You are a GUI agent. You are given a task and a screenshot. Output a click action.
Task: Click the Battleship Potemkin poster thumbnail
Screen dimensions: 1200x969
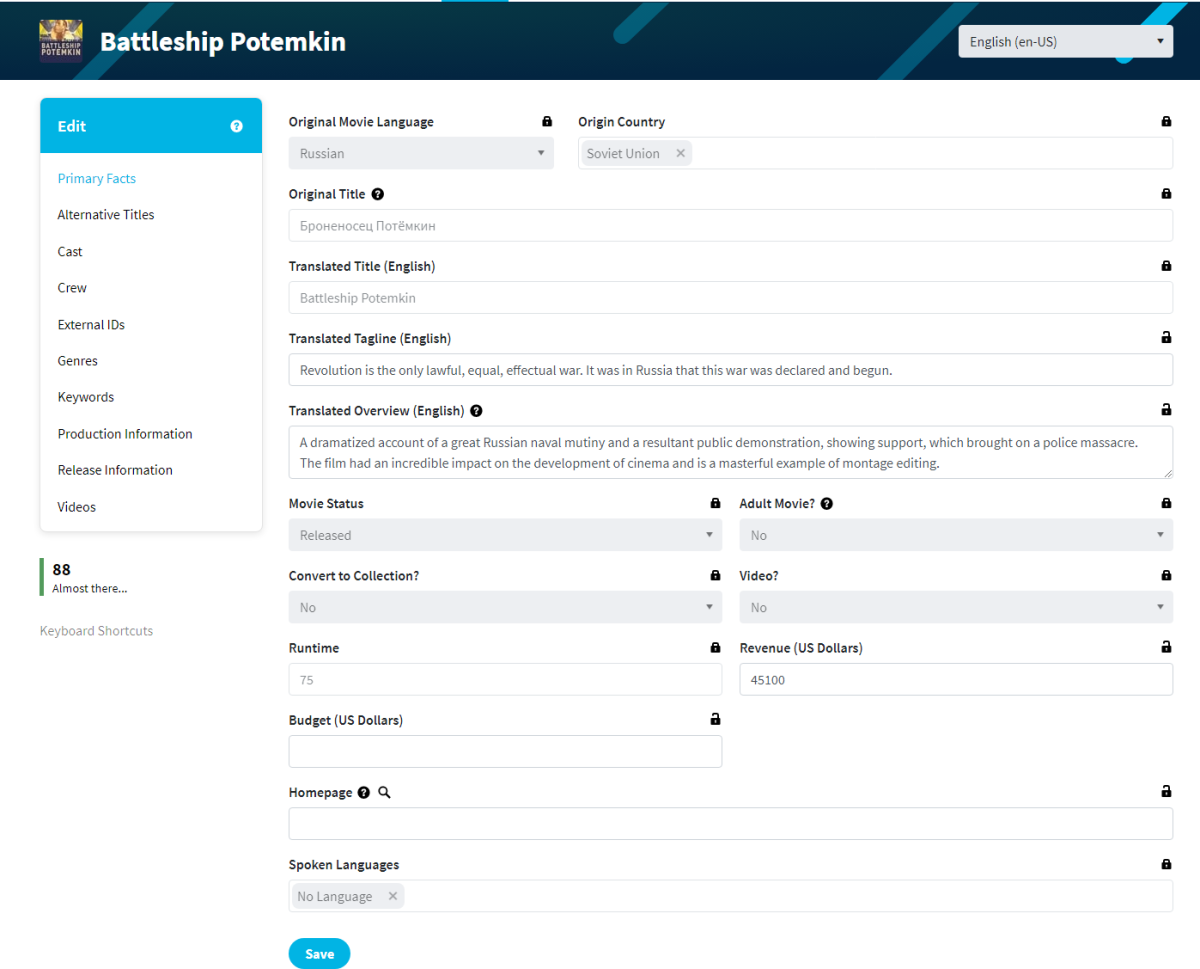click(61, 41)
